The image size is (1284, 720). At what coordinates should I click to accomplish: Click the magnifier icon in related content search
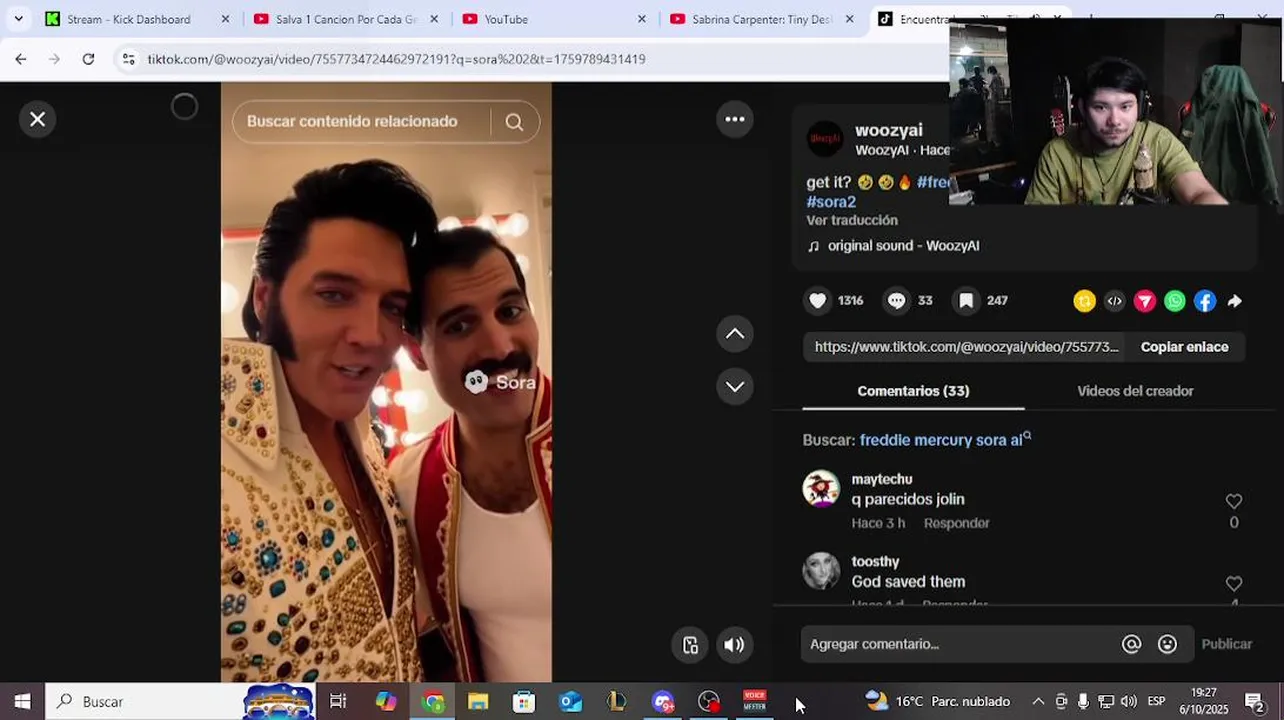(x=514, y=122)
